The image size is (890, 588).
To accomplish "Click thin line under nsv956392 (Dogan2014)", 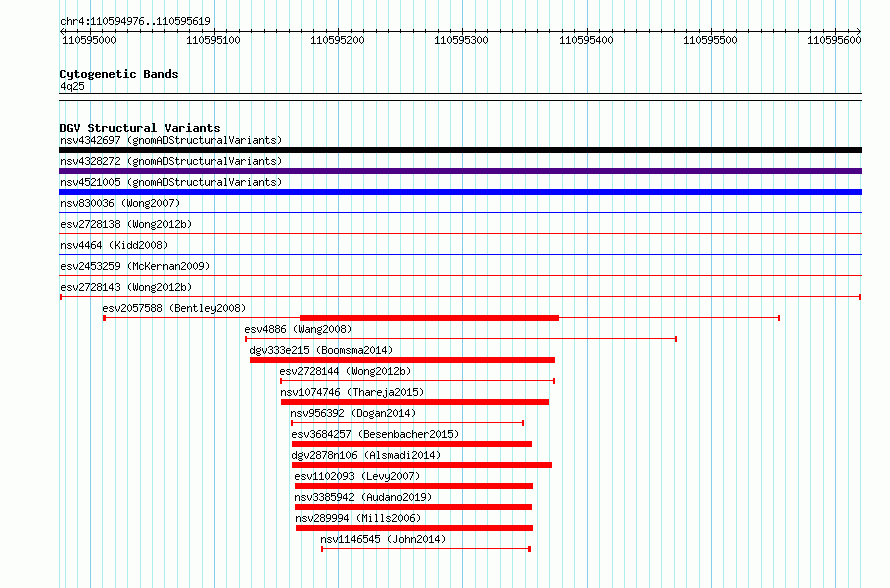I will [x=408, y=423].
